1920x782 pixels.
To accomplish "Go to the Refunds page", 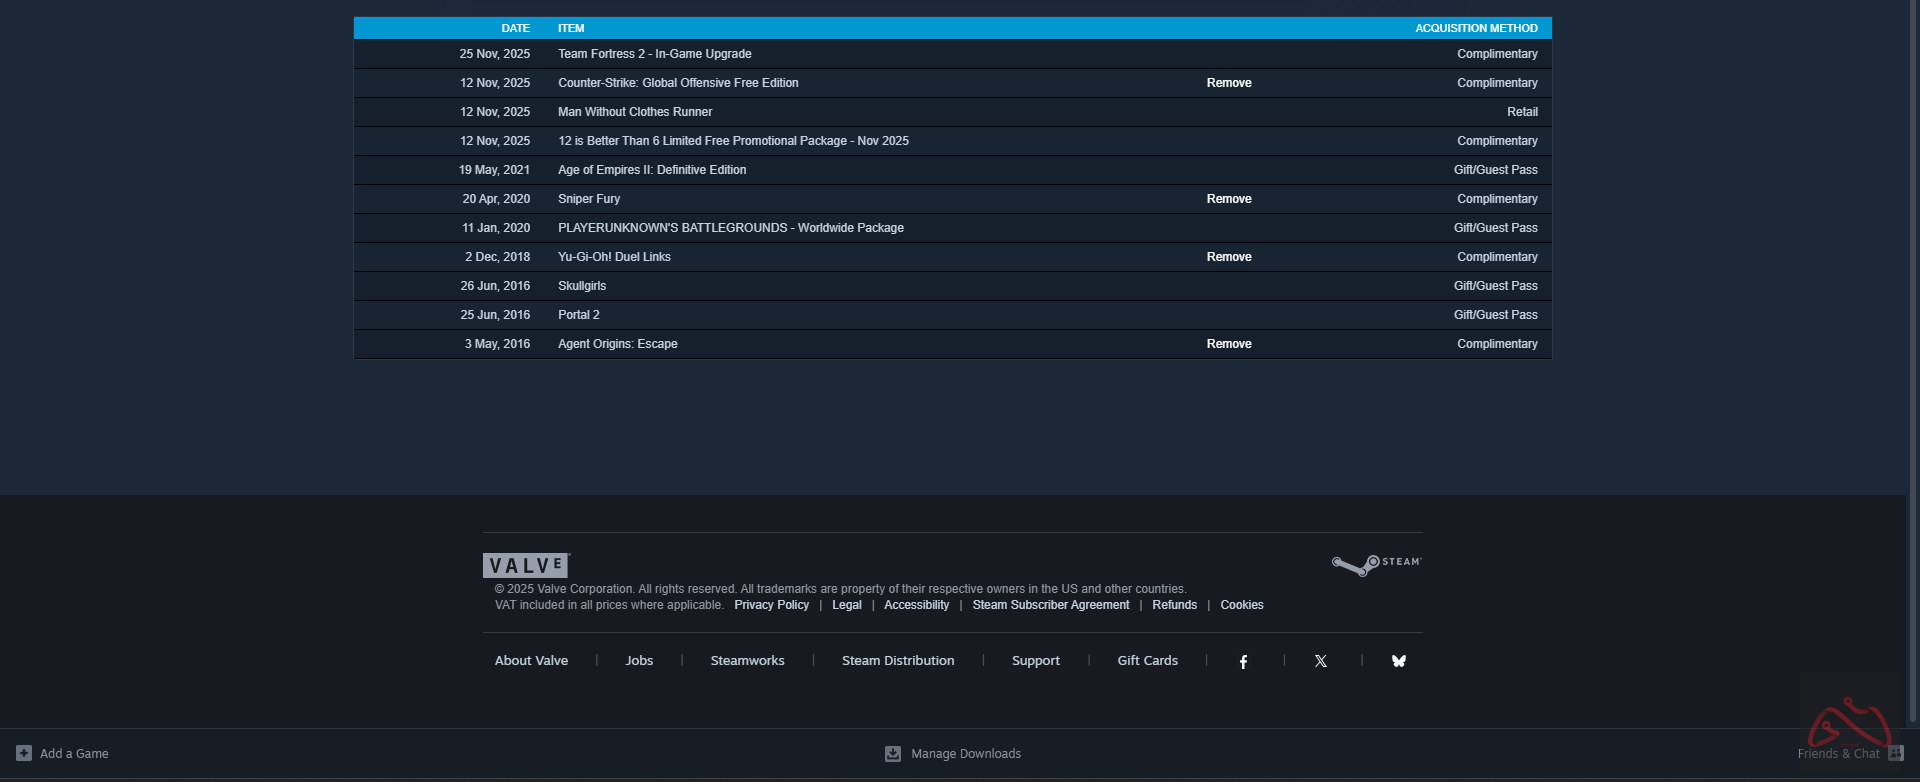I will (1174, 605).
